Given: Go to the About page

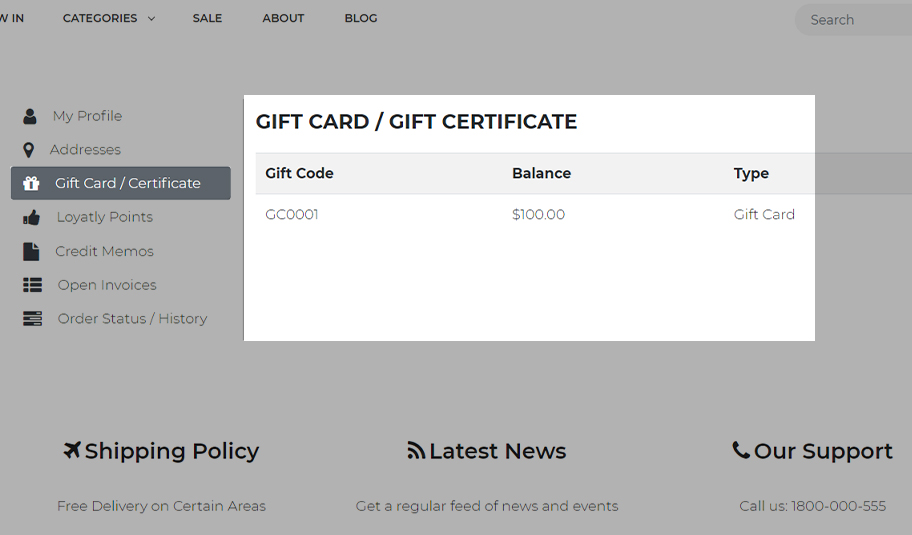Looking at the screenshot, I should click(x=283, y=18).
